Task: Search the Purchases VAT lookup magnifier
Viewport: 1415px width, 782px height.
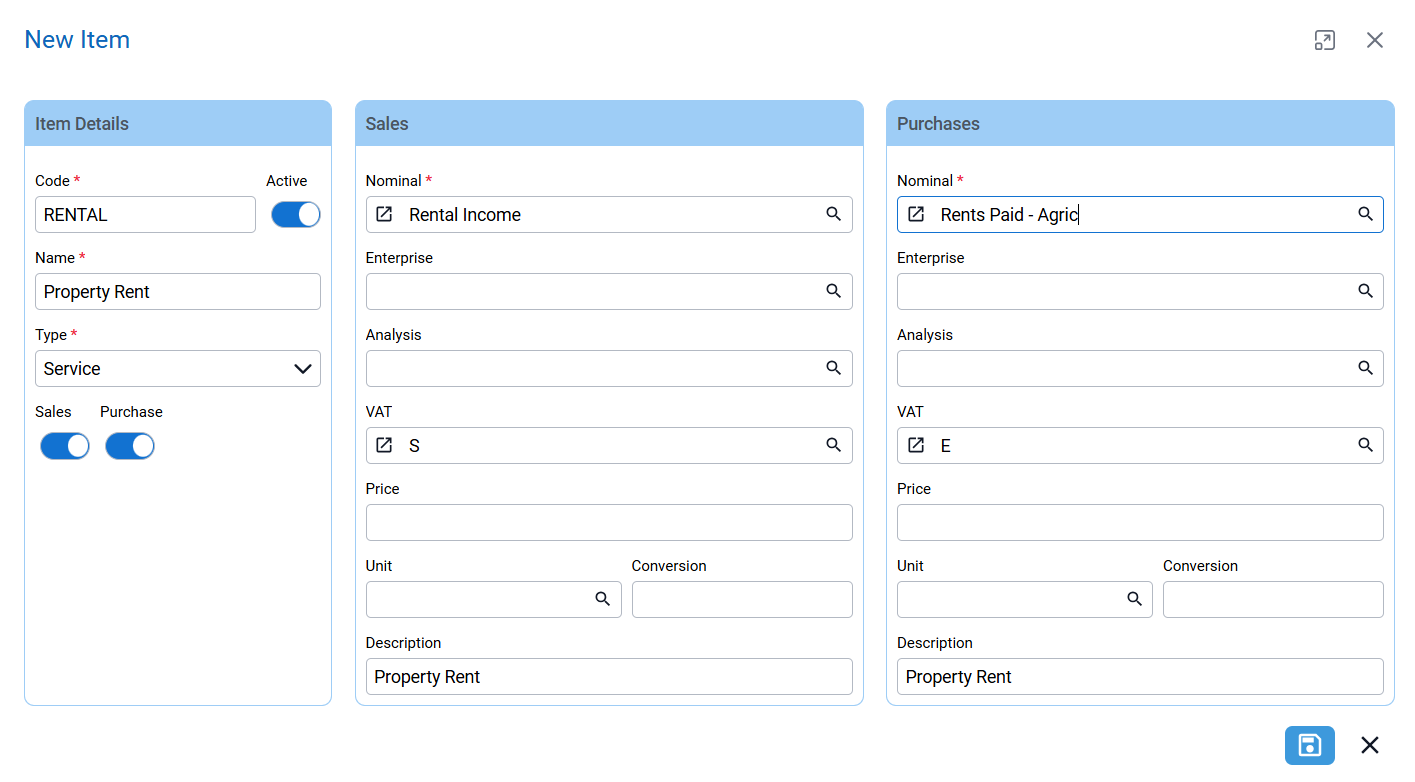Action: [1365, 445]
